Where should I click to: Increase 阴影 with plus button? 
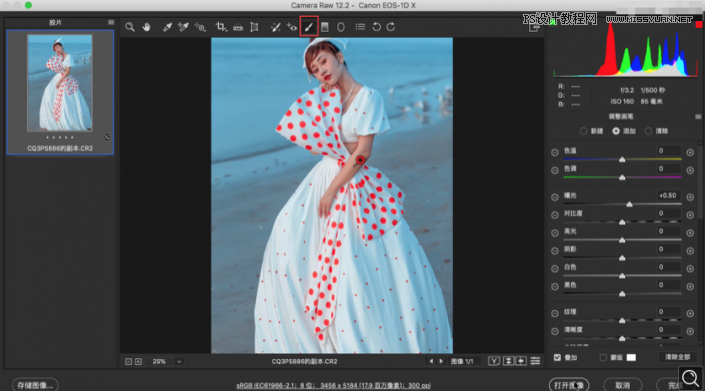(690, 251)
